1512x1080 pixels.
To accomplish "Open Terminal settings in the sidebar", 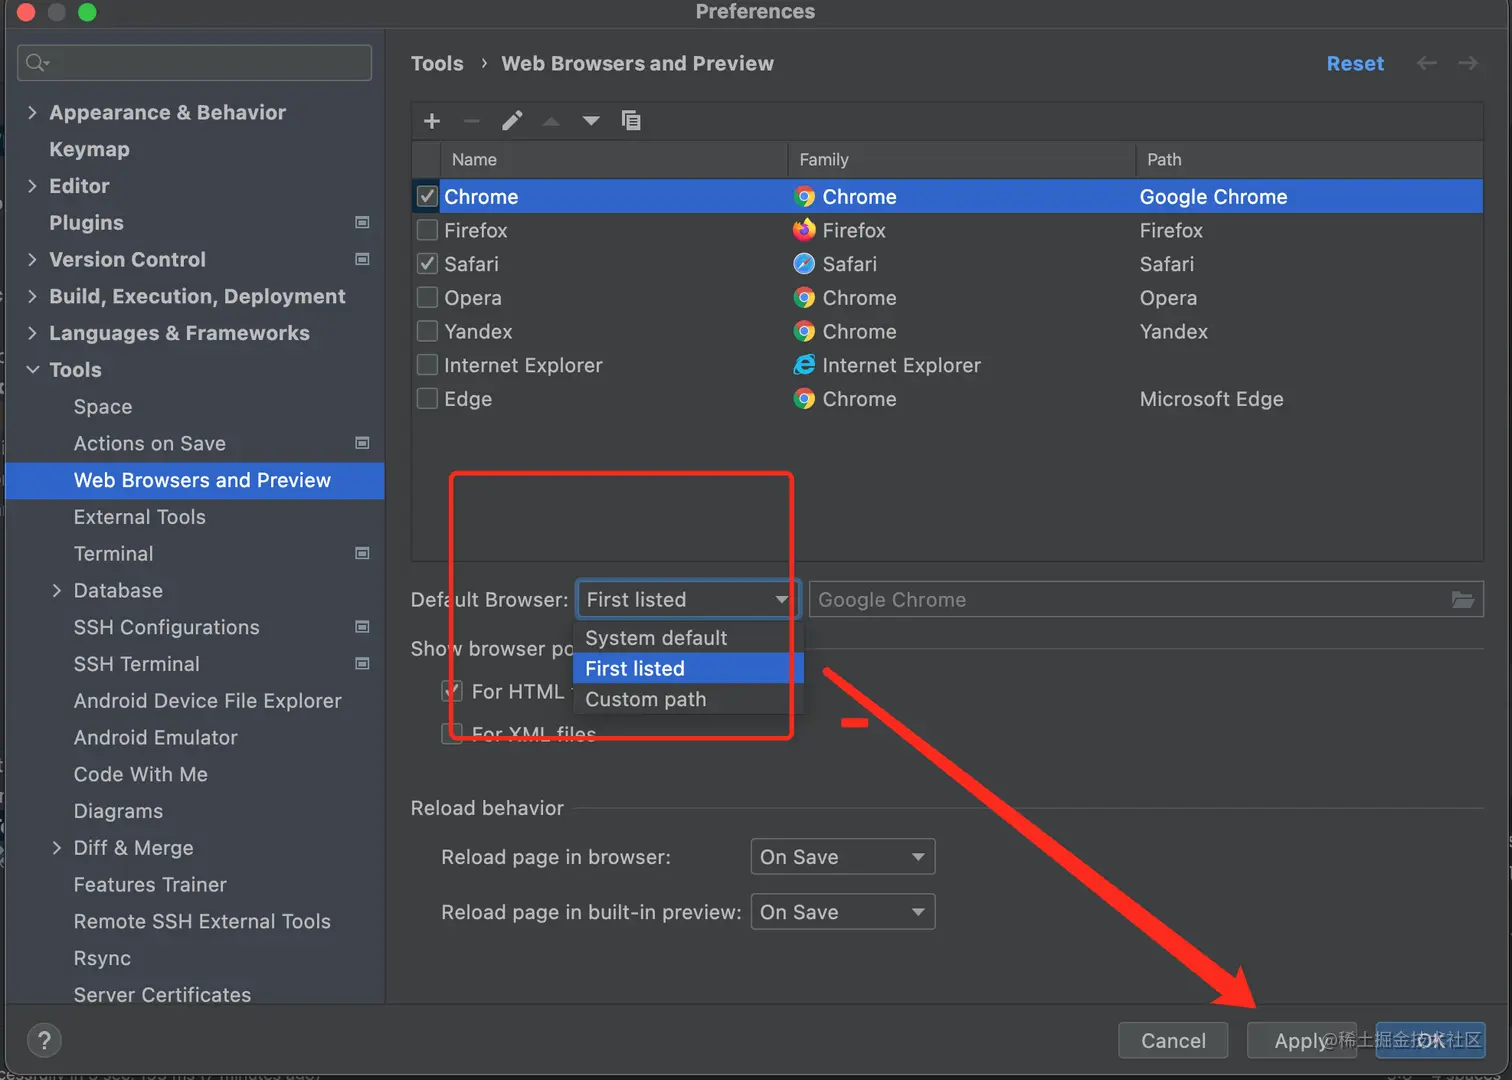I will (x=114, y=554).
